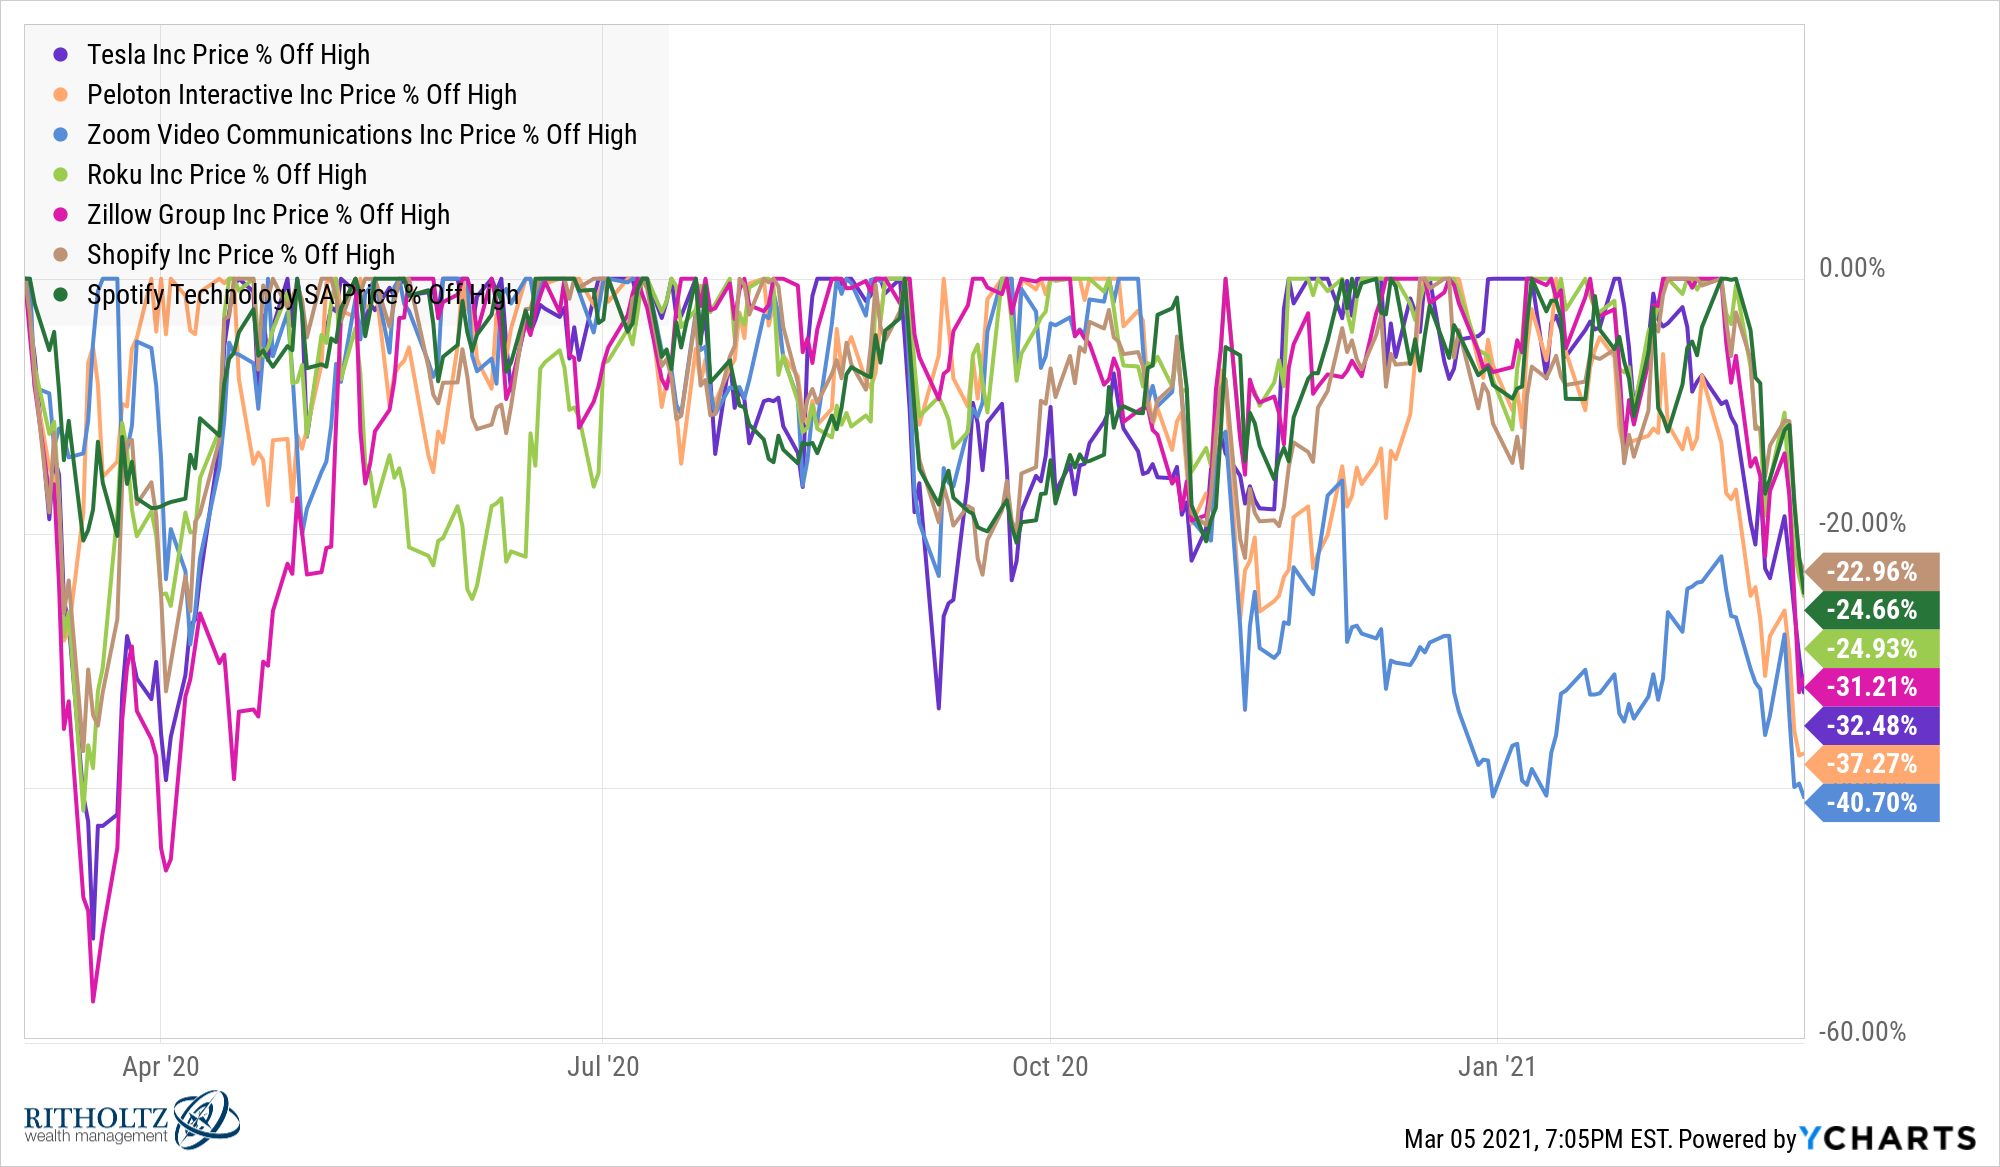Click the Jan '21 axis label
The height and width of the screenshot is (1167, 2000).
[x=1496, y=1067]
